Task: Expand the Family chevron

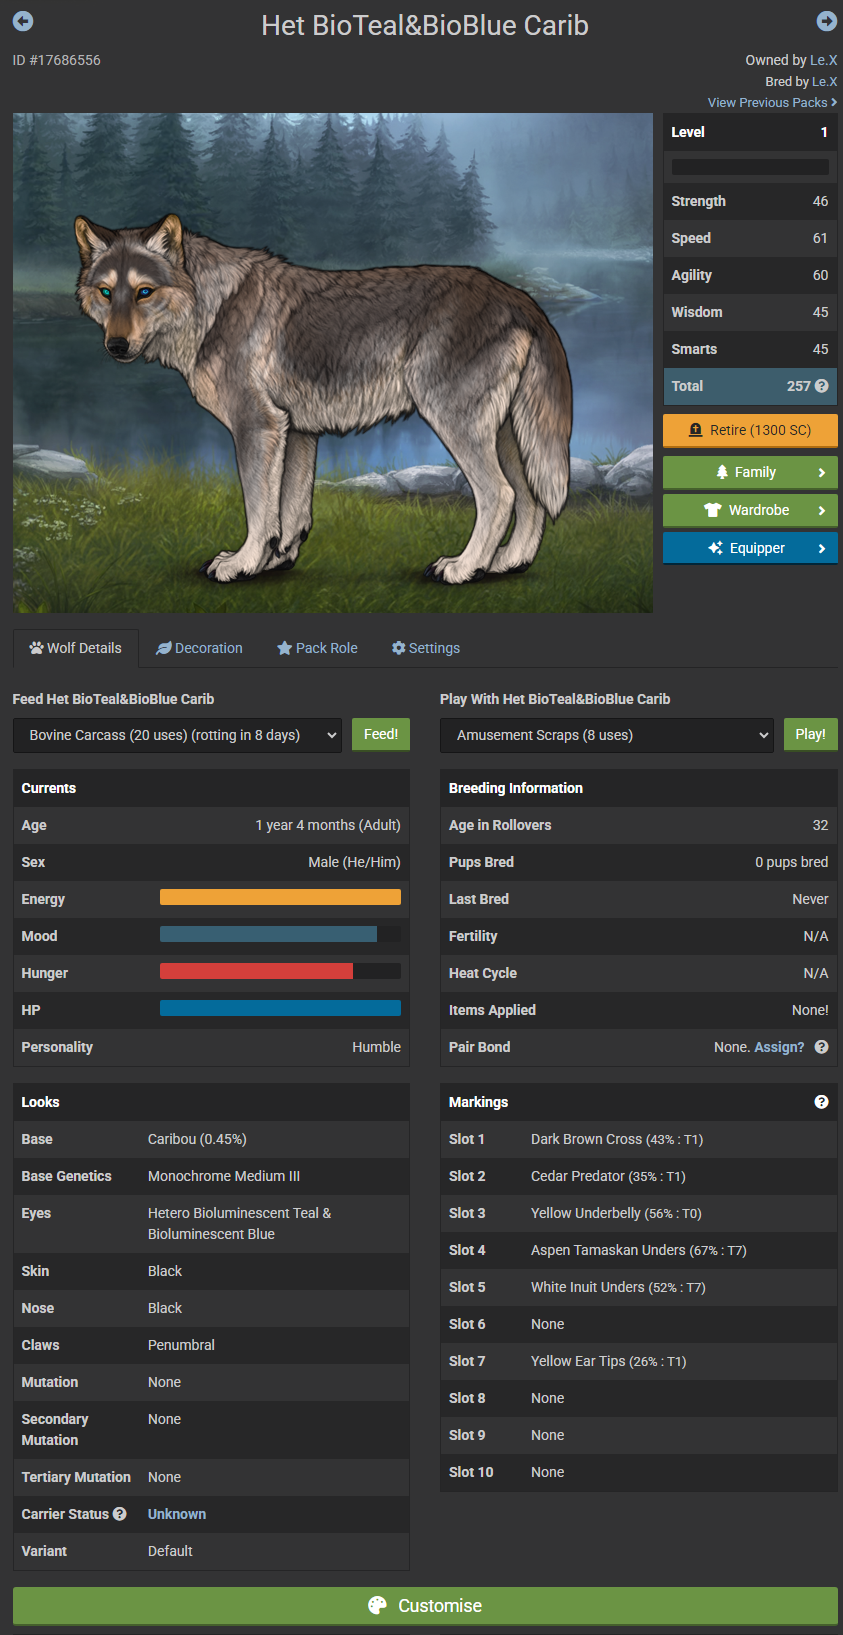Action: [x=822, y=472]
